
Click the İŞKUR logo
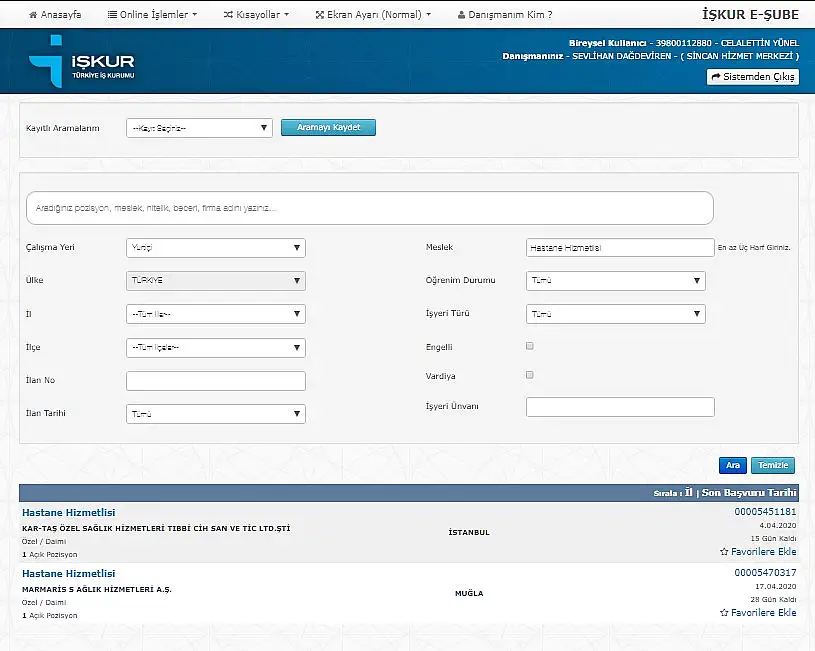tap(82, 61)
